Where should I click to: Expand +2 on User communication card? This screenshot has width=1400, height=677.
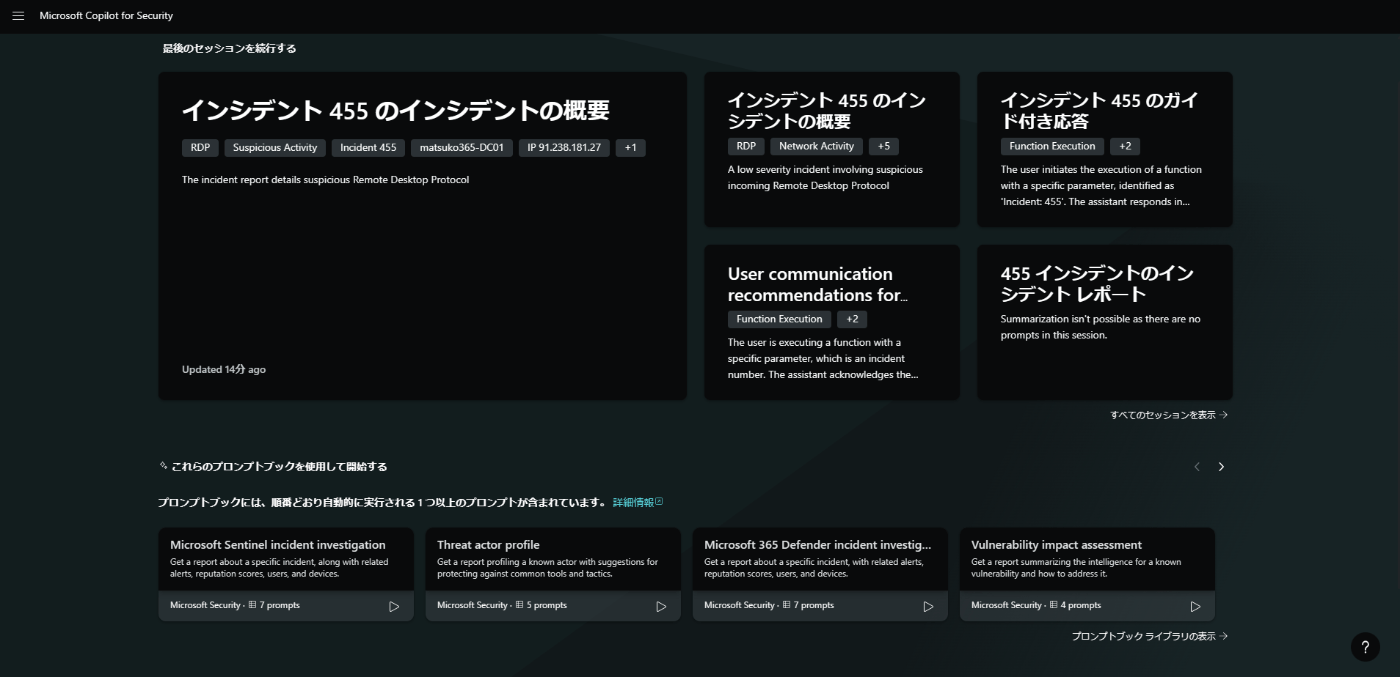(852, 319)
